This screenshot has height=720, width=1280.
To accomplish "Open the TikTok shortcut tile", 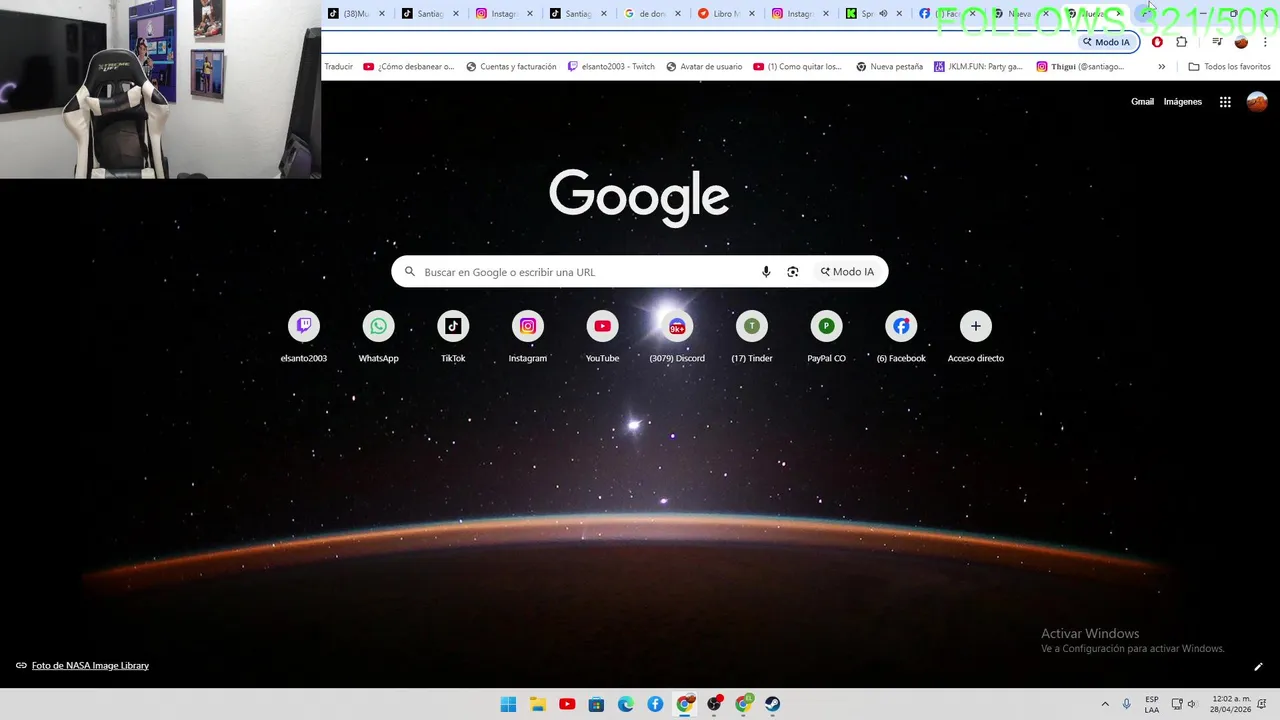I will 453,336.
